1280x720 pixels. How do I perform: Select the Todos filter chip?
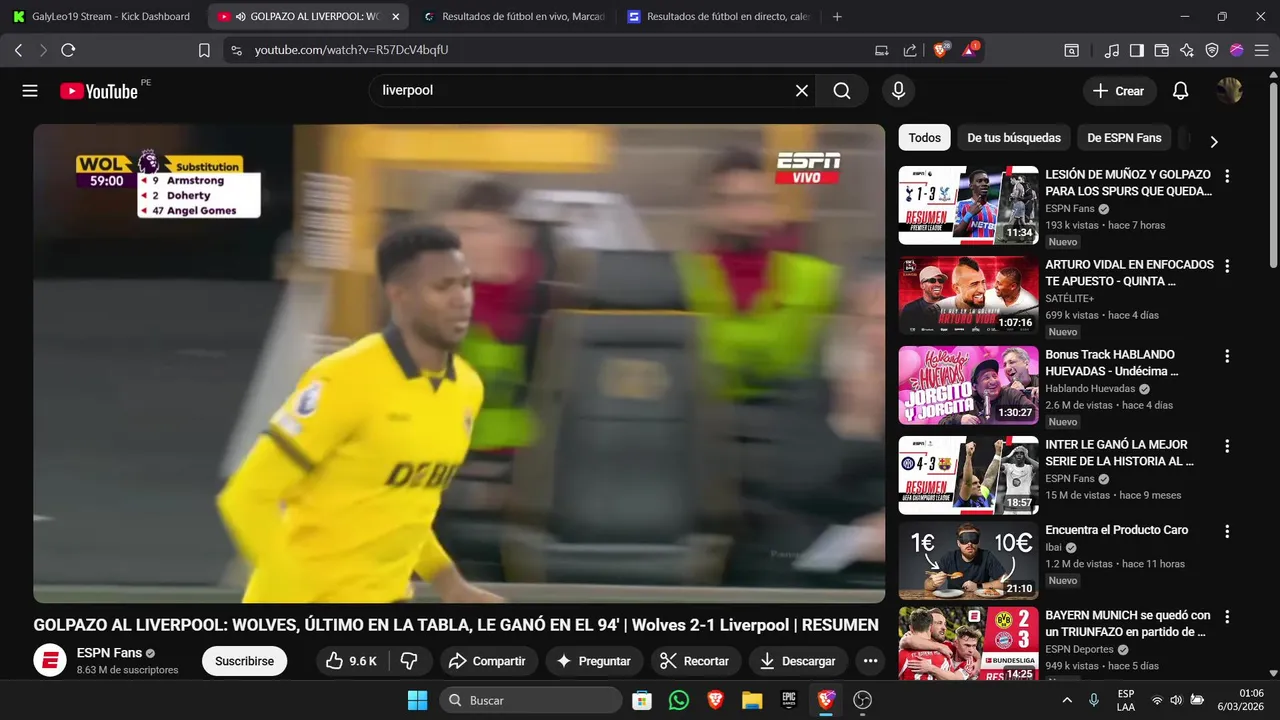point(924,138)
